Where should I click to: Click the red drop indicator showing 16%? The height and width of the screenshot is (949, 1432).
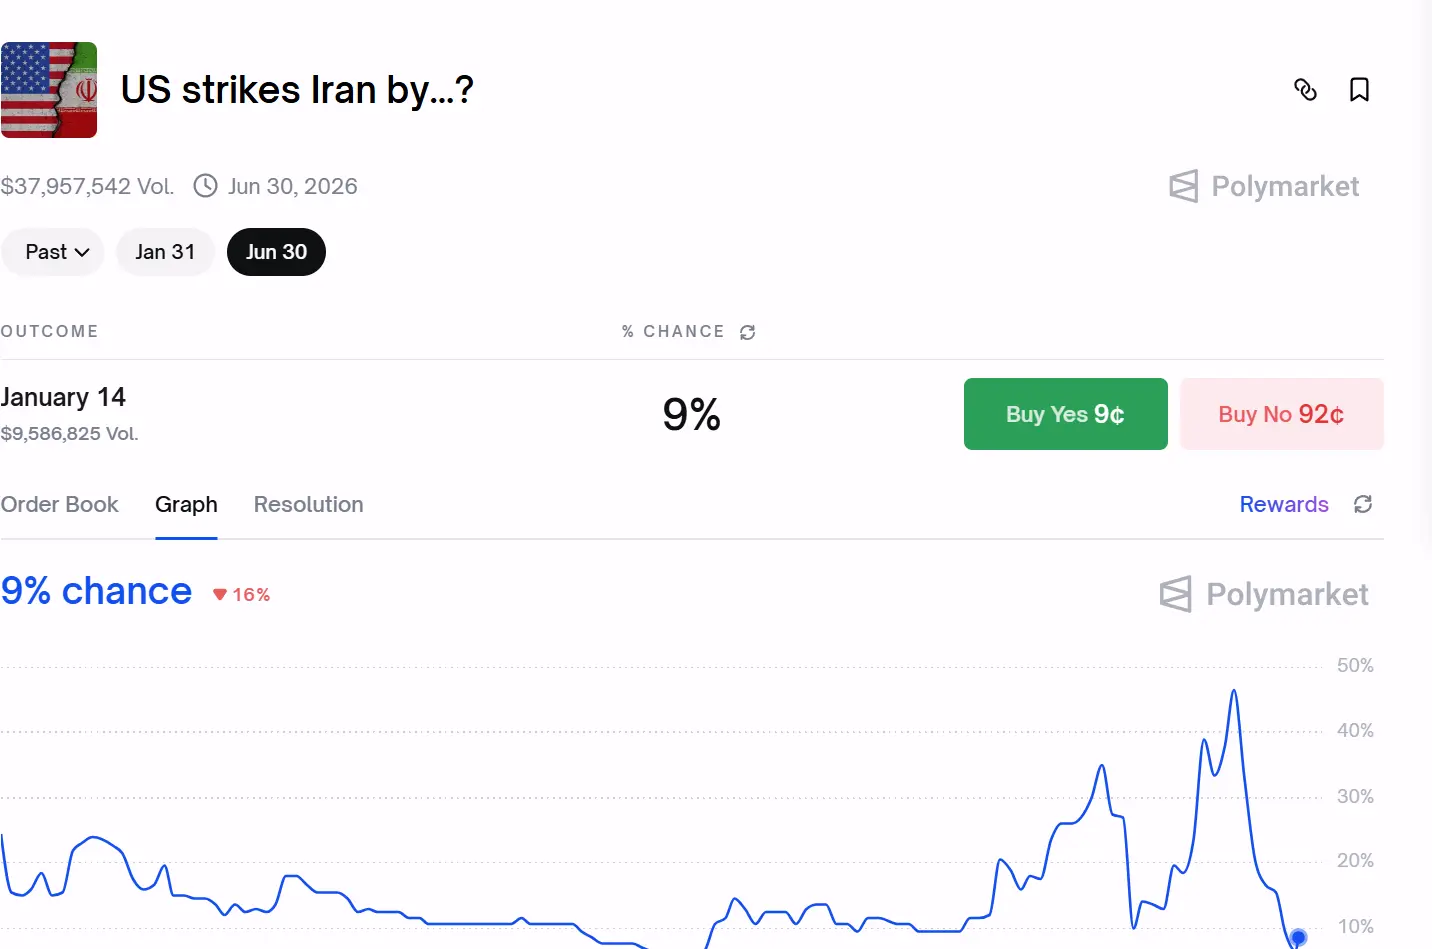[240, 593]
